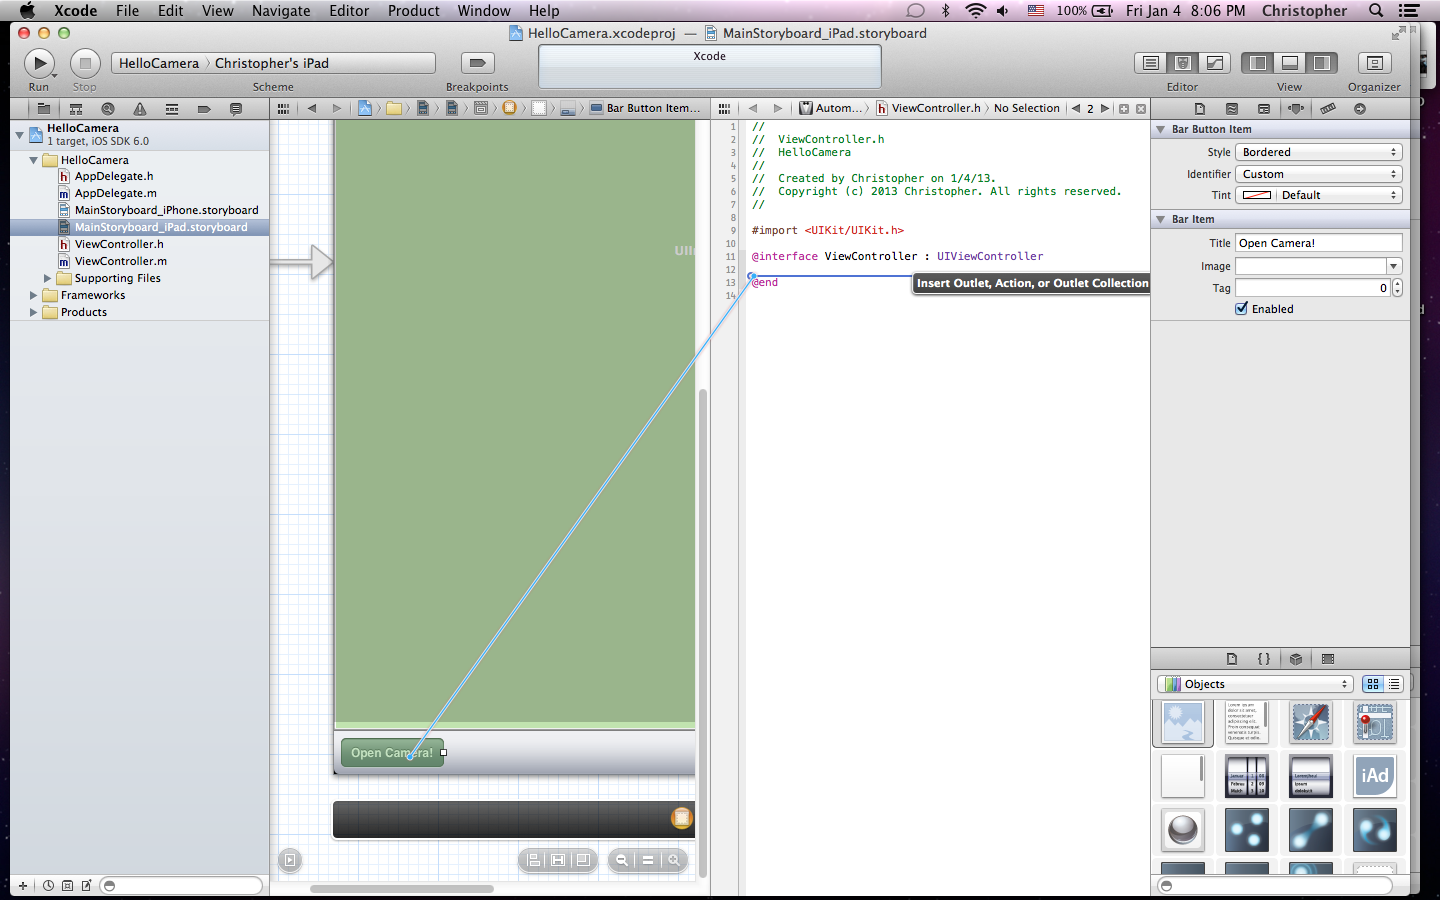Show the Attributes inspector
This screenshot has height=900, width=1440.
pos(1296,108)
